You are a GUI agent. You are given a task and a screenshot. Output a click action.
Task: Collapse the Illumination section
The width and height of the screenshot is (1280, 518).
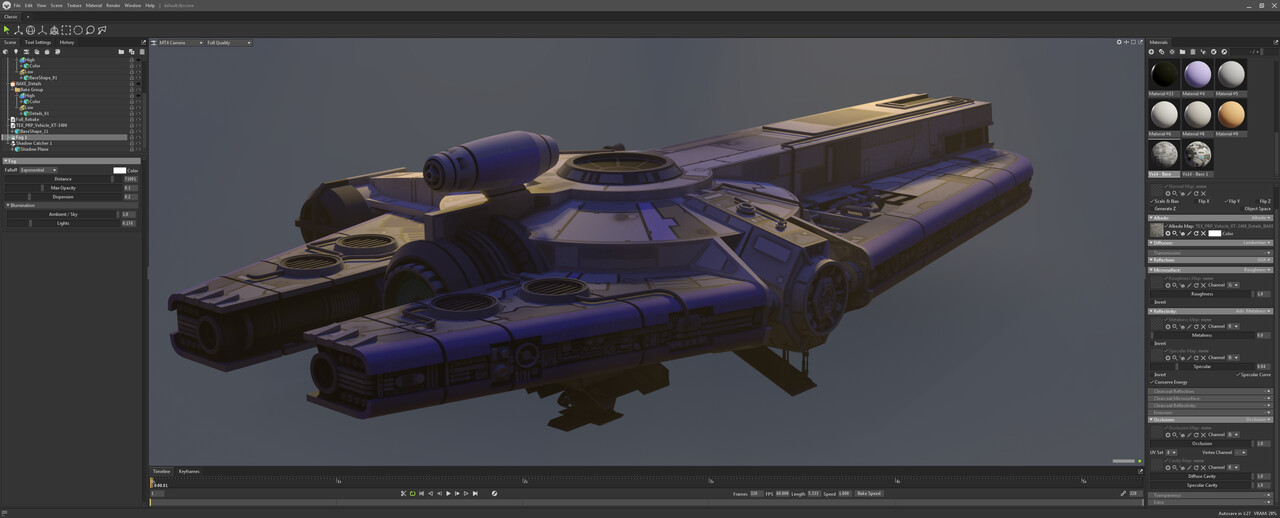tap(8, 205)
